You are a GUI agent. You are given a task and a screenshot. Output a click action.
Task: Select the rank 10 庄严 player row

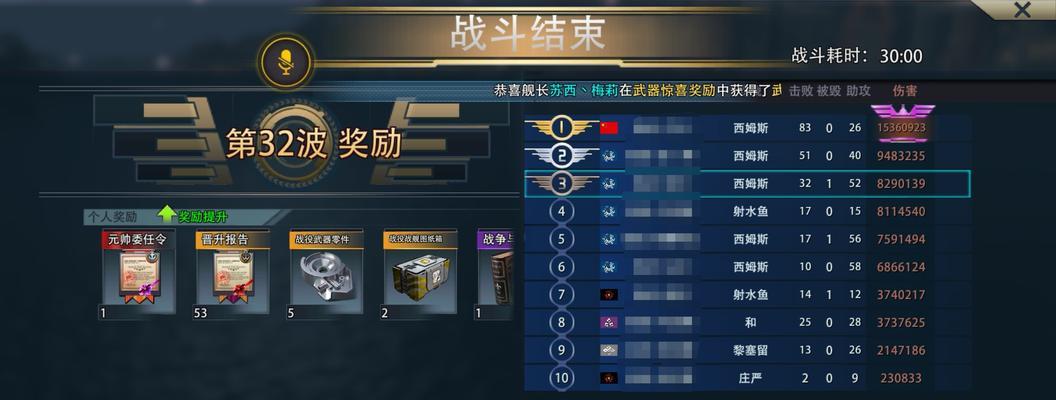748,378
